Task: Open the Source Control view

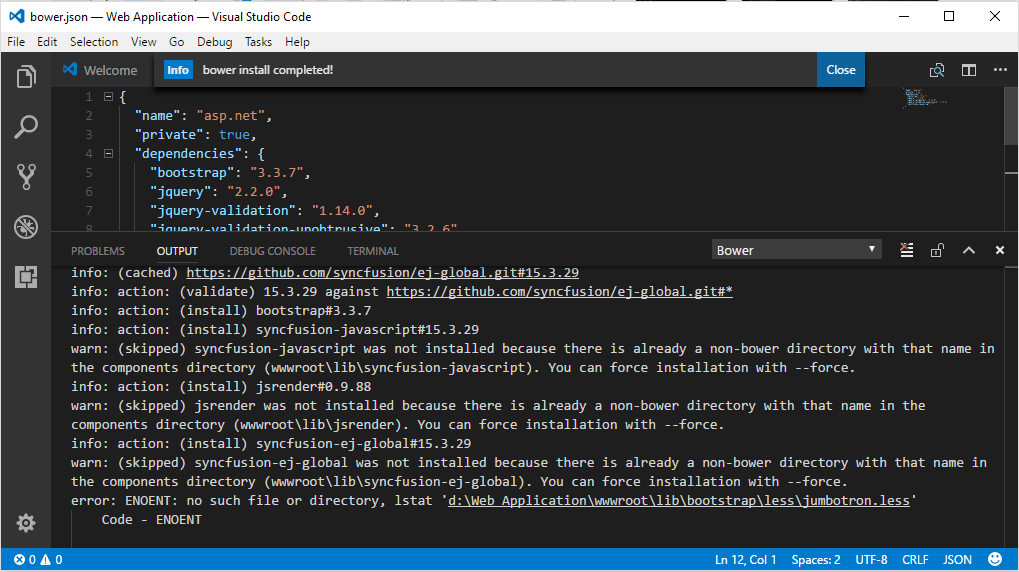Action: coord(26,177)
